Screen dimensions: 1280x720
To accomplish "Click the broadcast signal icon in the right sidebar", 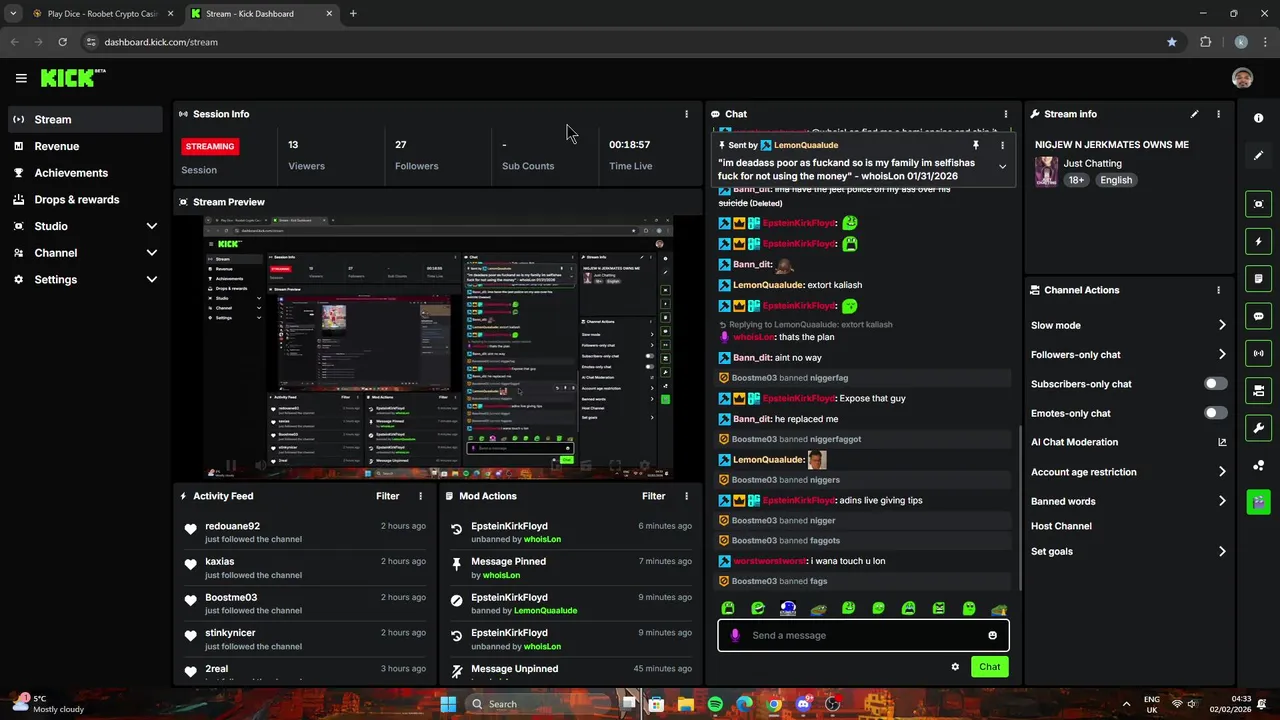I will (x=1258, y=353).
